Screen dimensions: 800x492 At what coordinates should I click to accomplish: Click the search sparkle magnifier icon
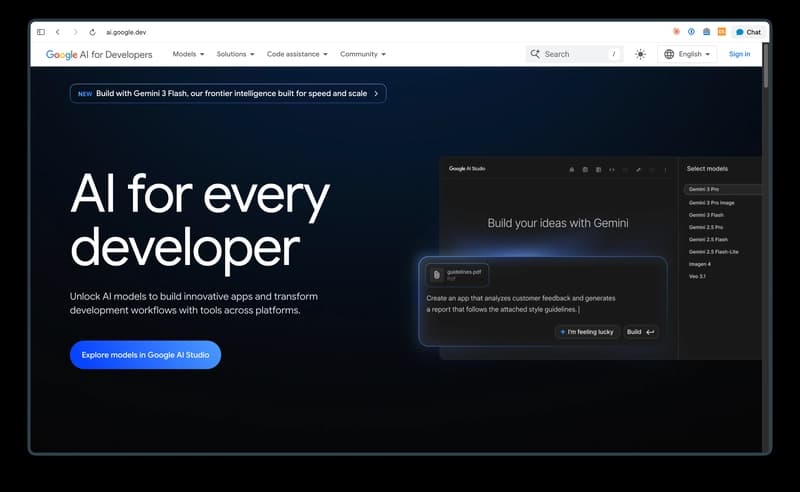[x=535, y=54]
